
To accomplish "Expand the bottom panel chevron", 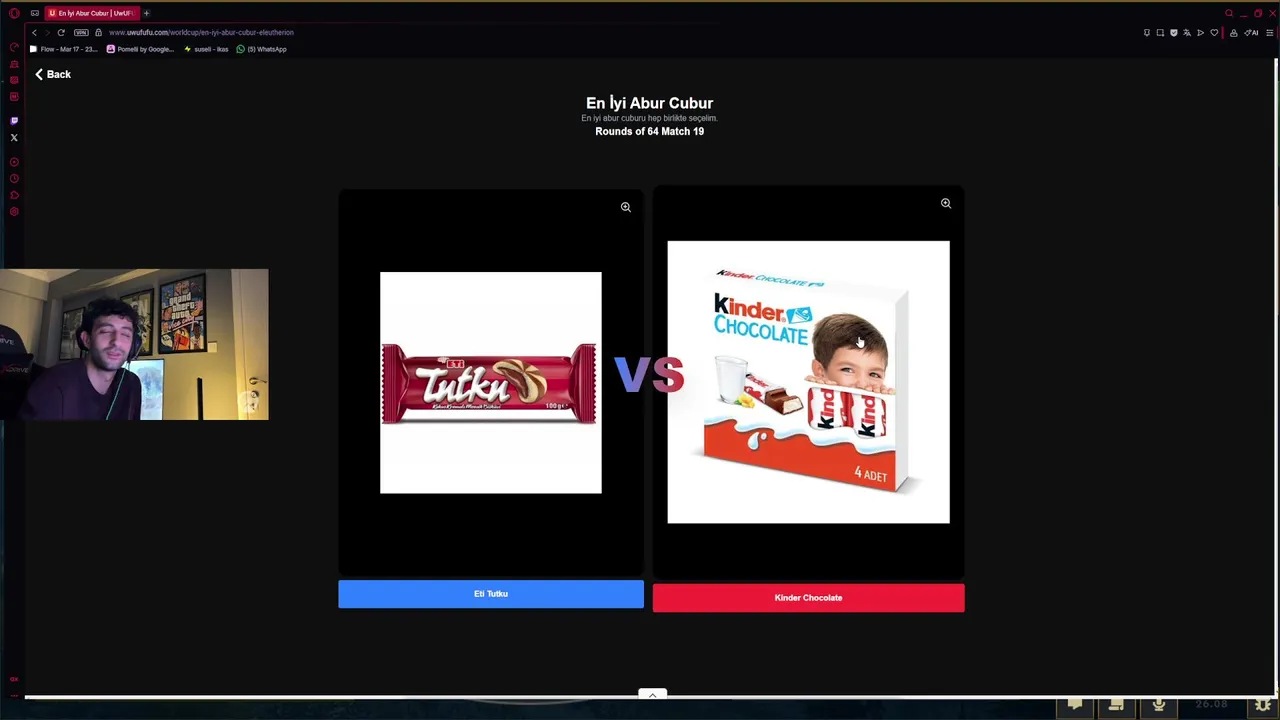I will point(652,694).
